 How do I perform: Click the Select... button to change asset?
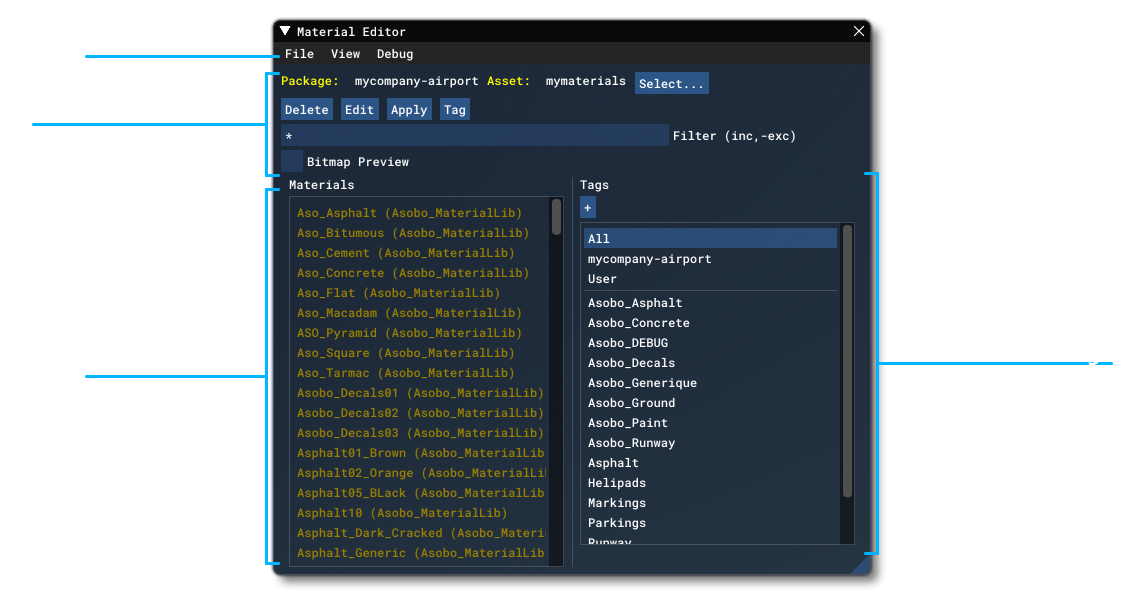click(x=671, y=82)
